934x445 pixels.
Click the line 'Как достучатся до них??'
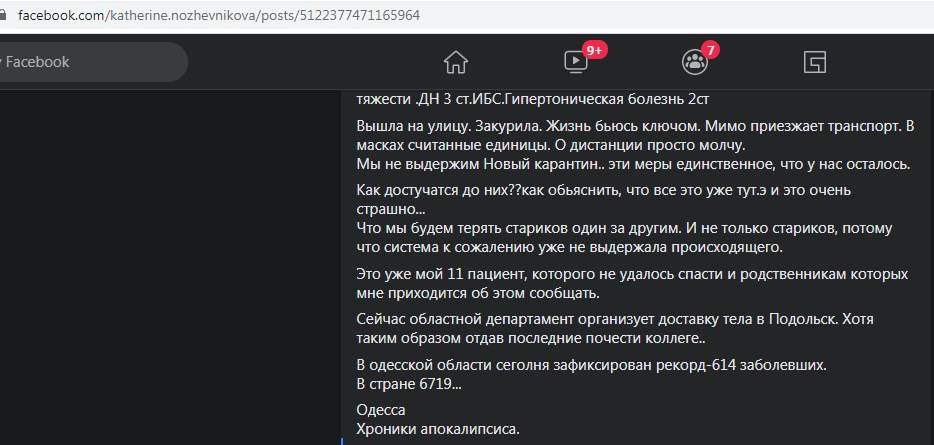coord(604,191)
